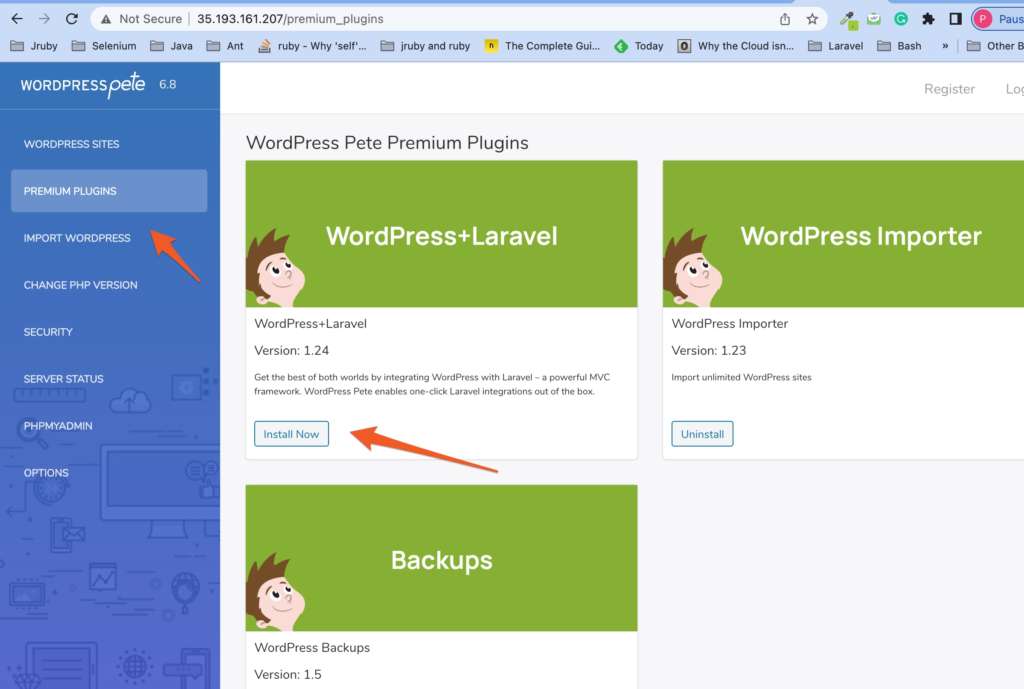Reload the page

click(x=71, y=19)
